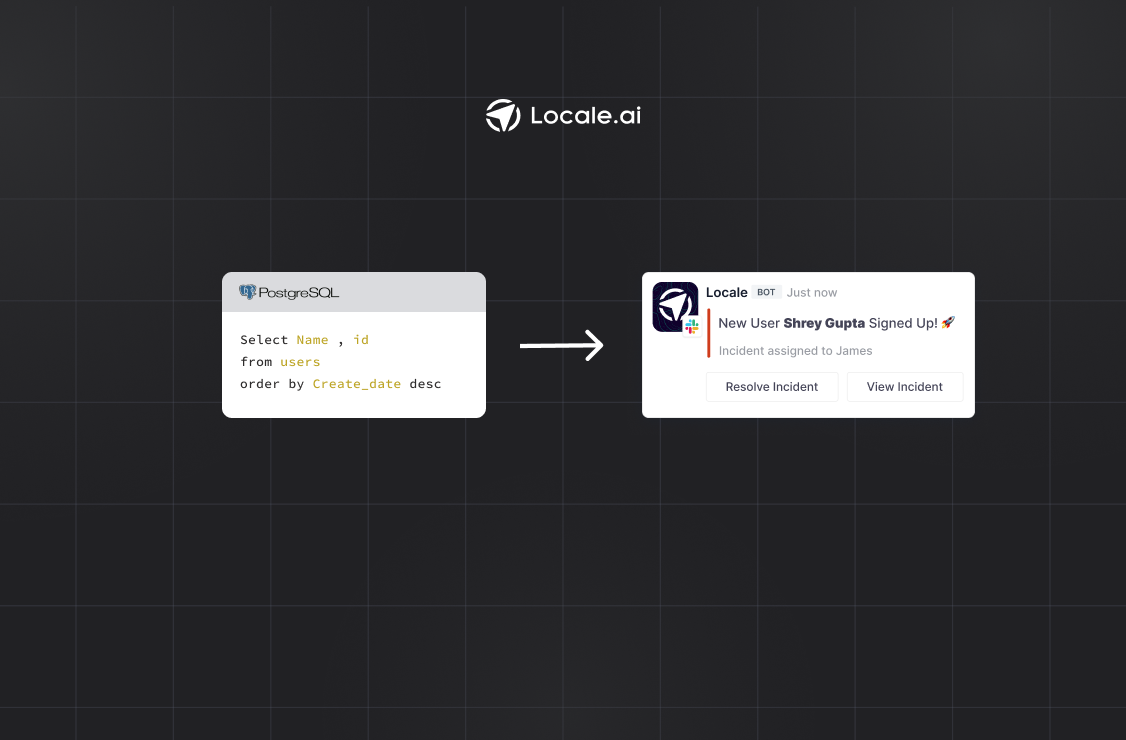Click the Locale.ai wordmark text
The image size is (1126, 740).
585,116
